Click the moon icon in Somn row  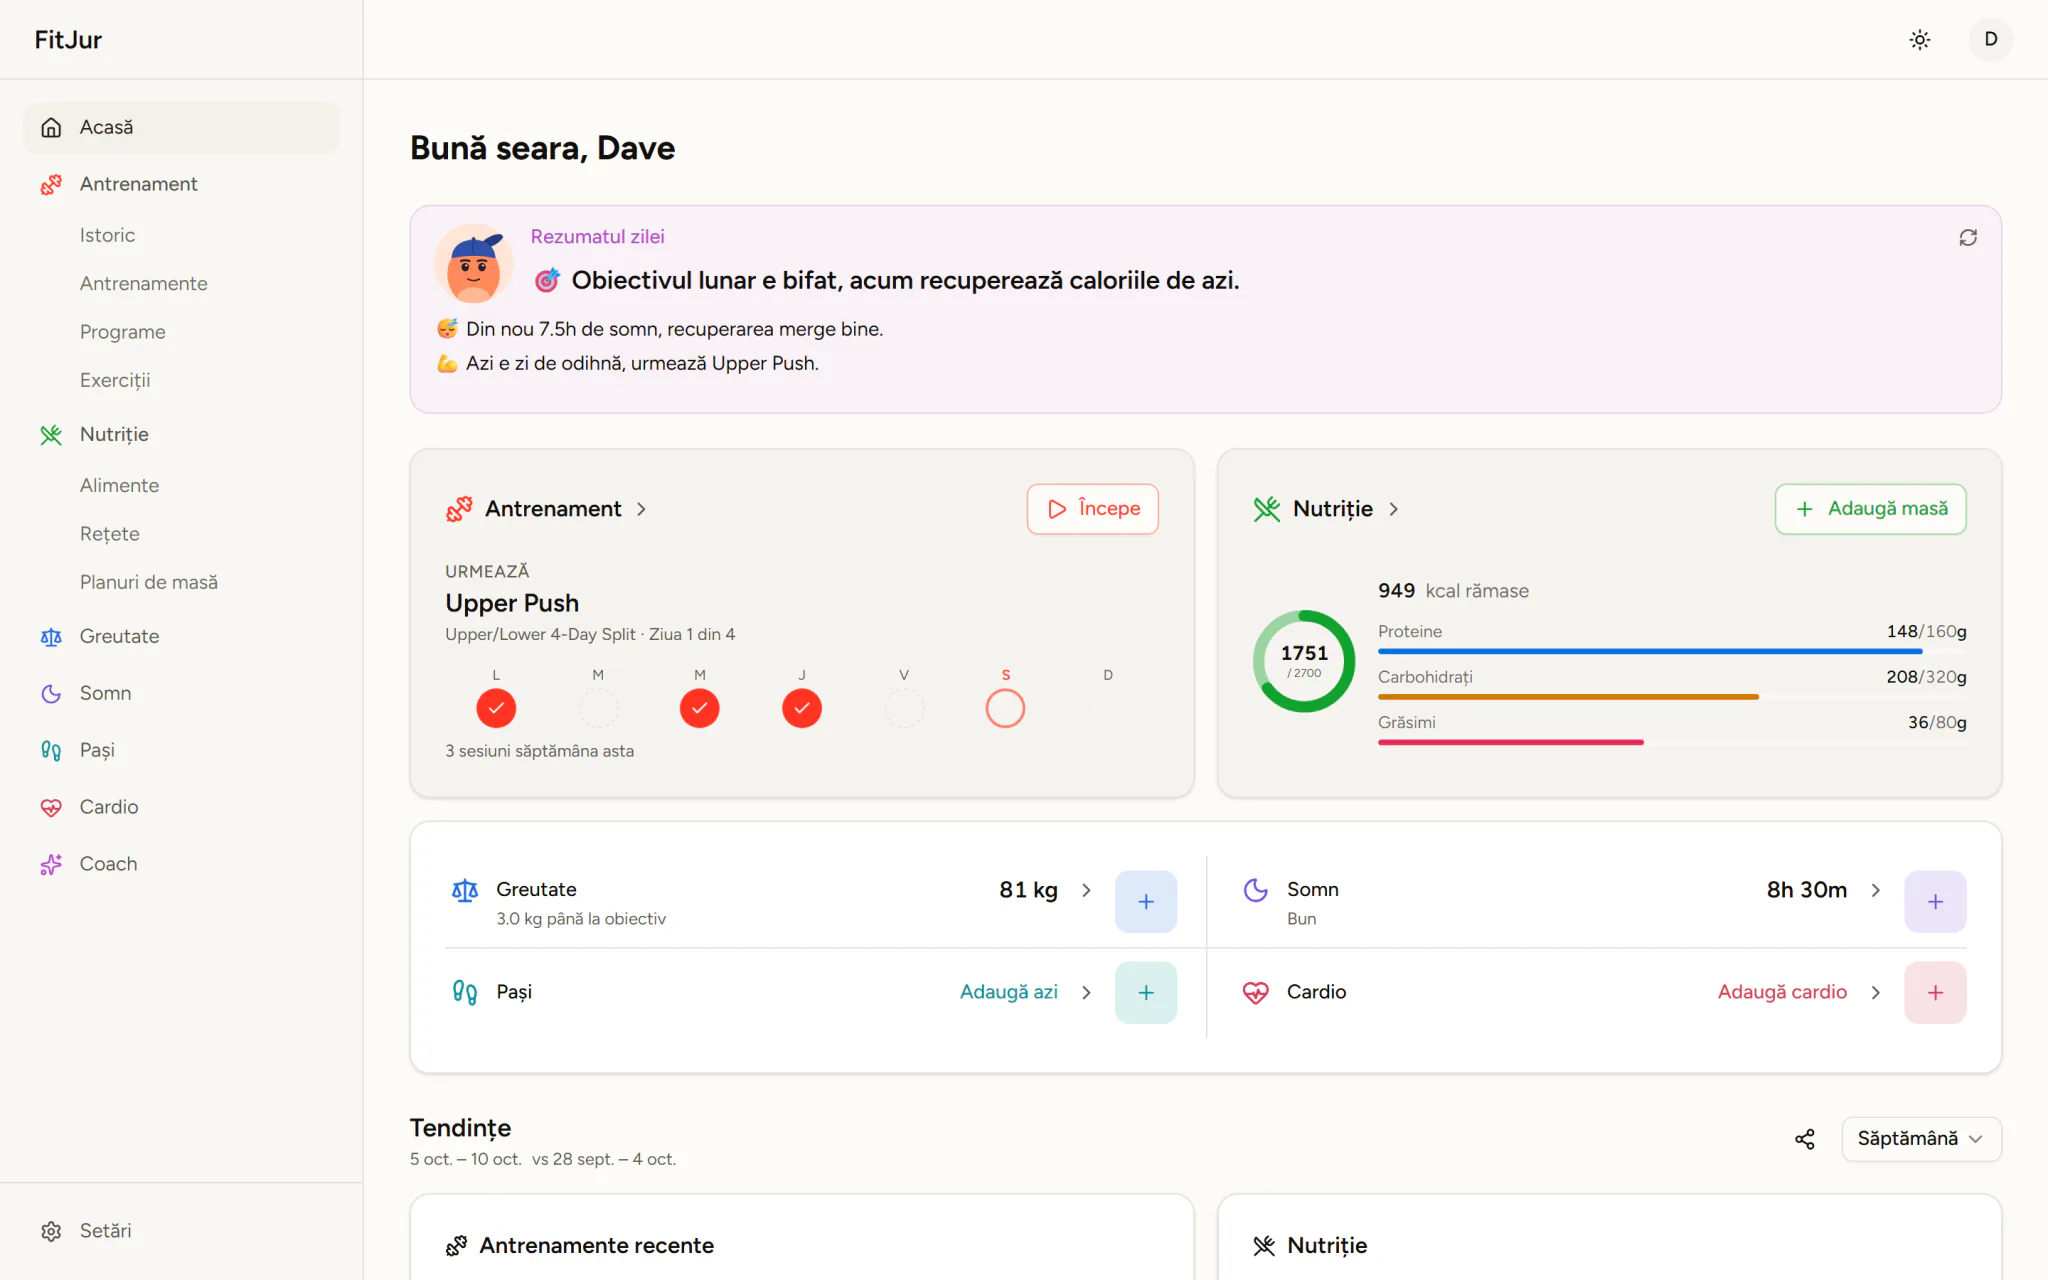[x=1256, y=890]
